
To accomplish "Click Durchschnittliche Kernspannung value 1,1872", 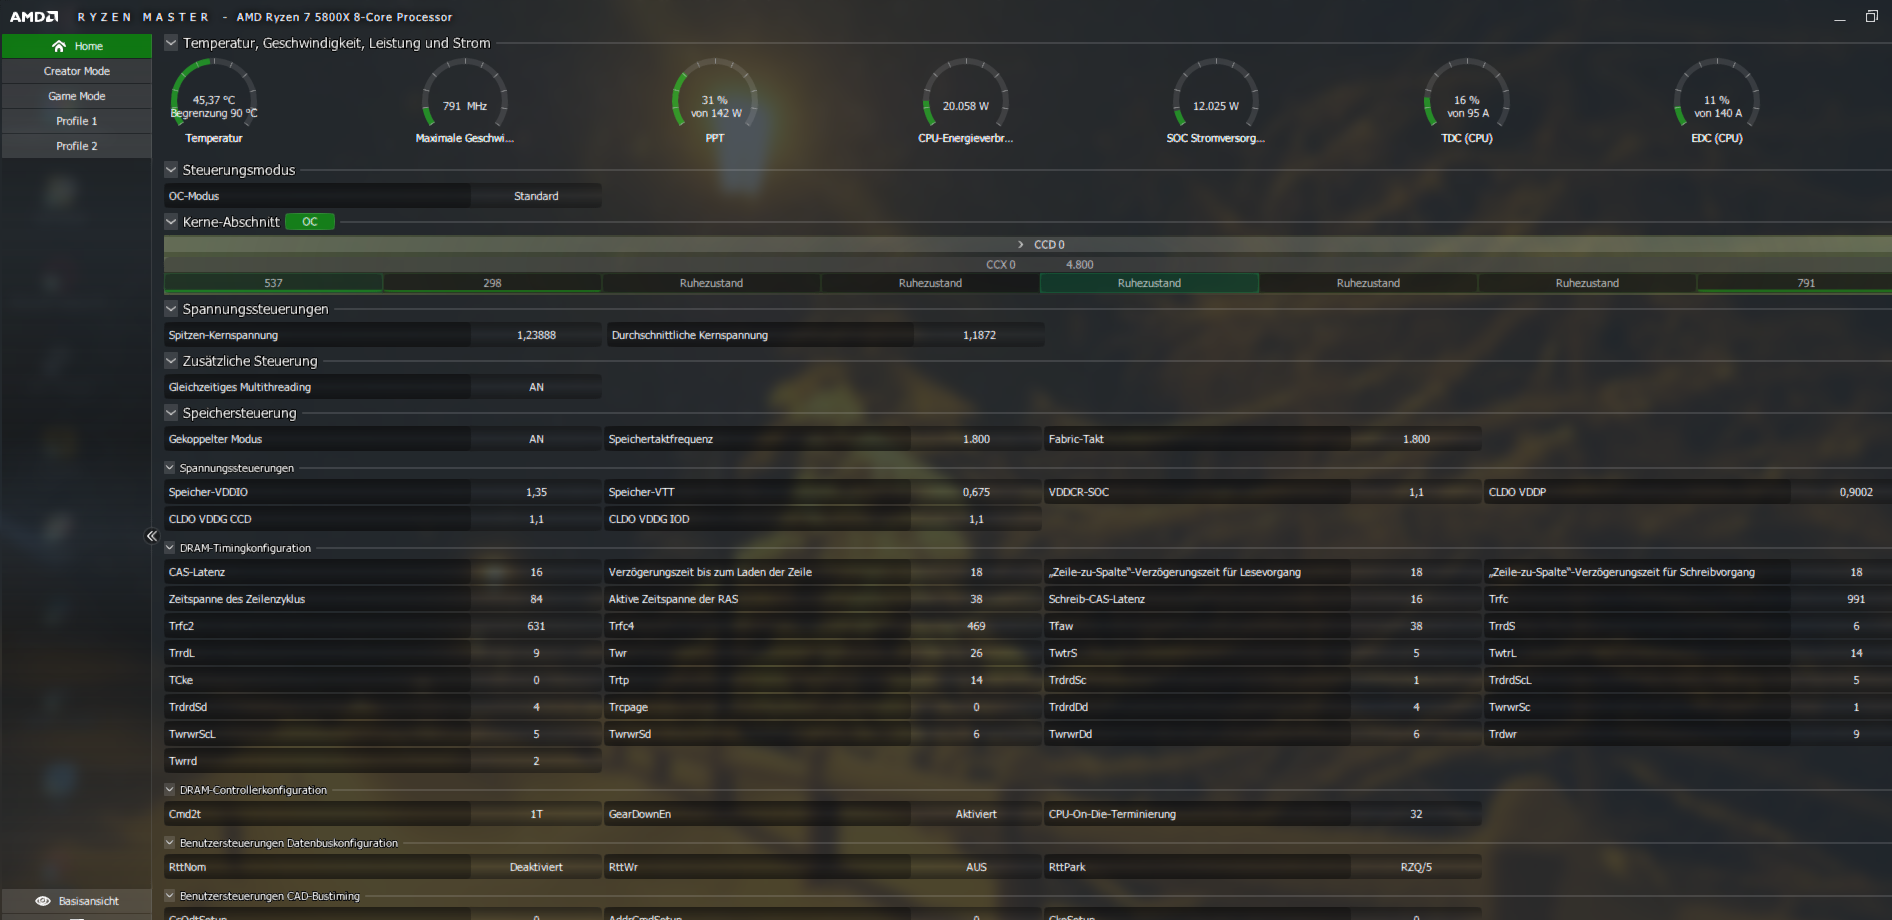I will coord(979,335).
